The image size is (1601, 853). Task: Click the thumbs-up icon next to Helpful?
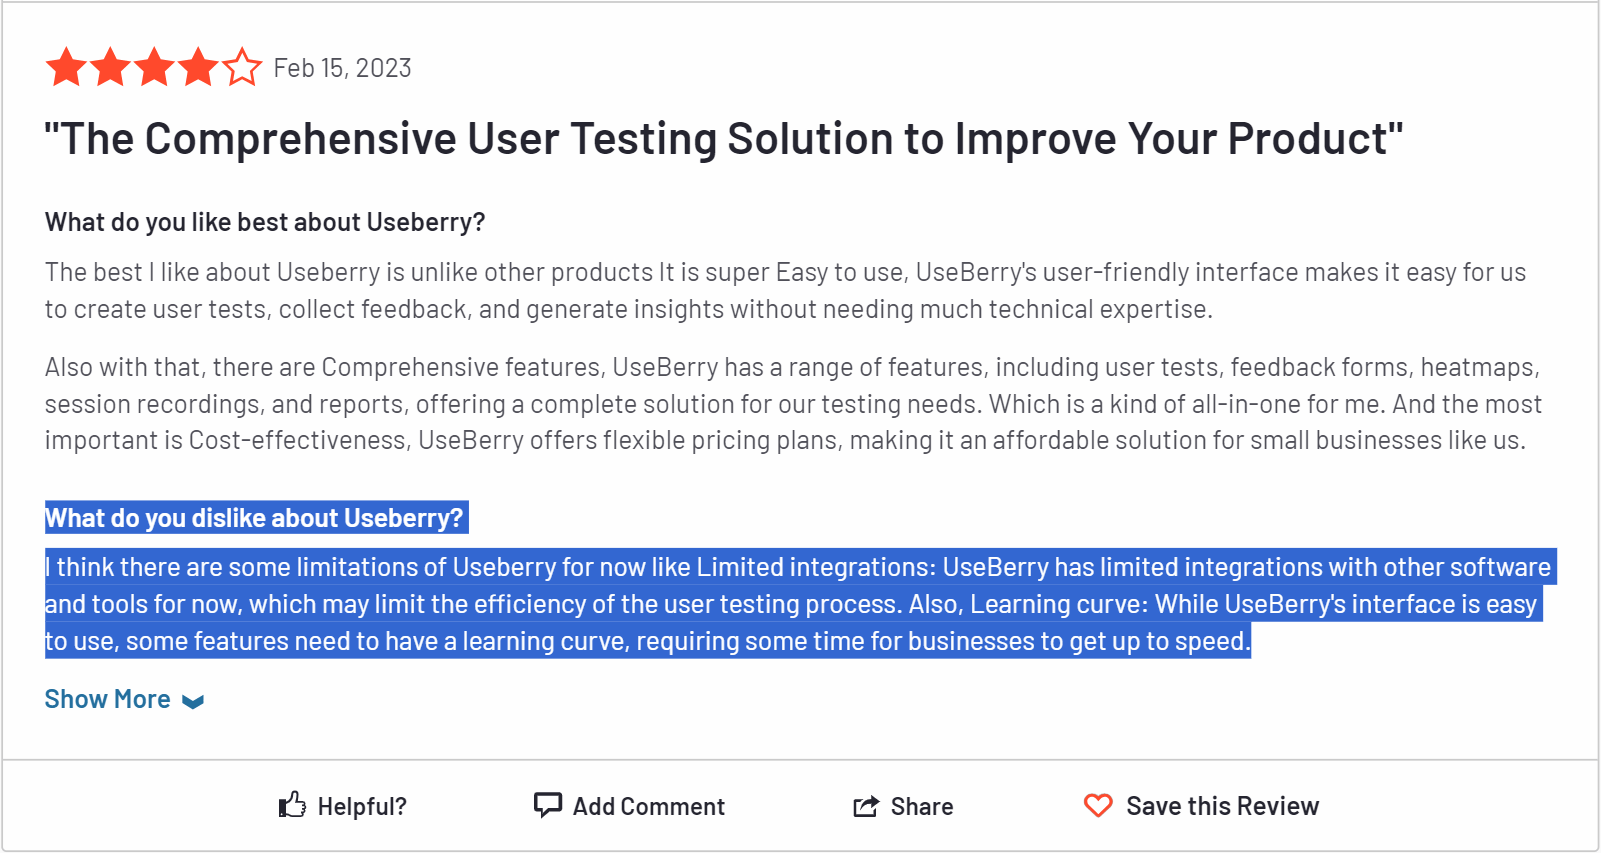tap(291, 805)
